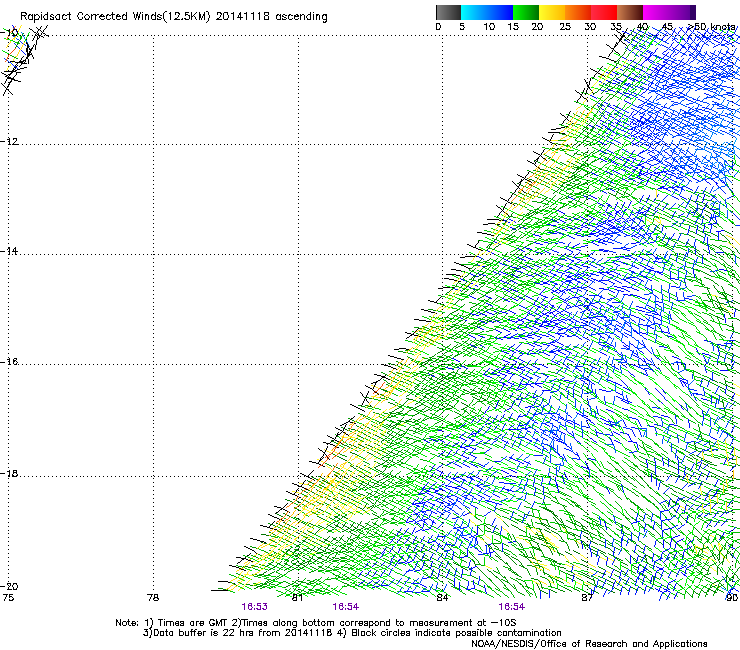
Task: Click the blue 10-15 knots legend segment
Action: (x=500, y=12)
